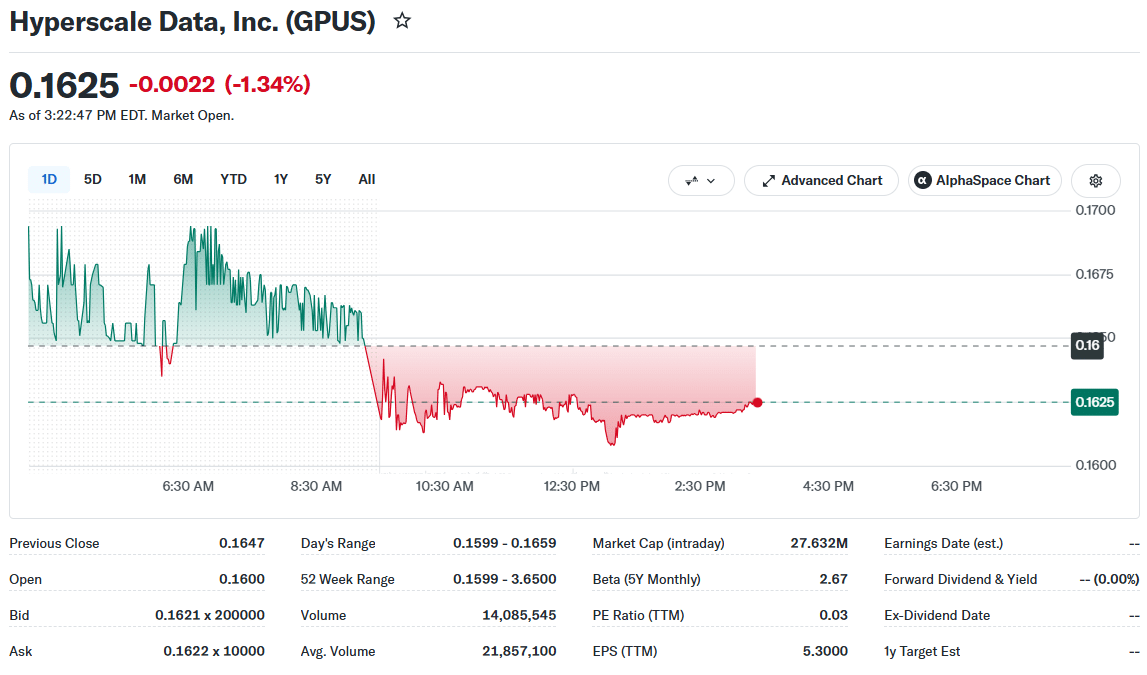Show year-to-date YTD chart

coord(233,179)
